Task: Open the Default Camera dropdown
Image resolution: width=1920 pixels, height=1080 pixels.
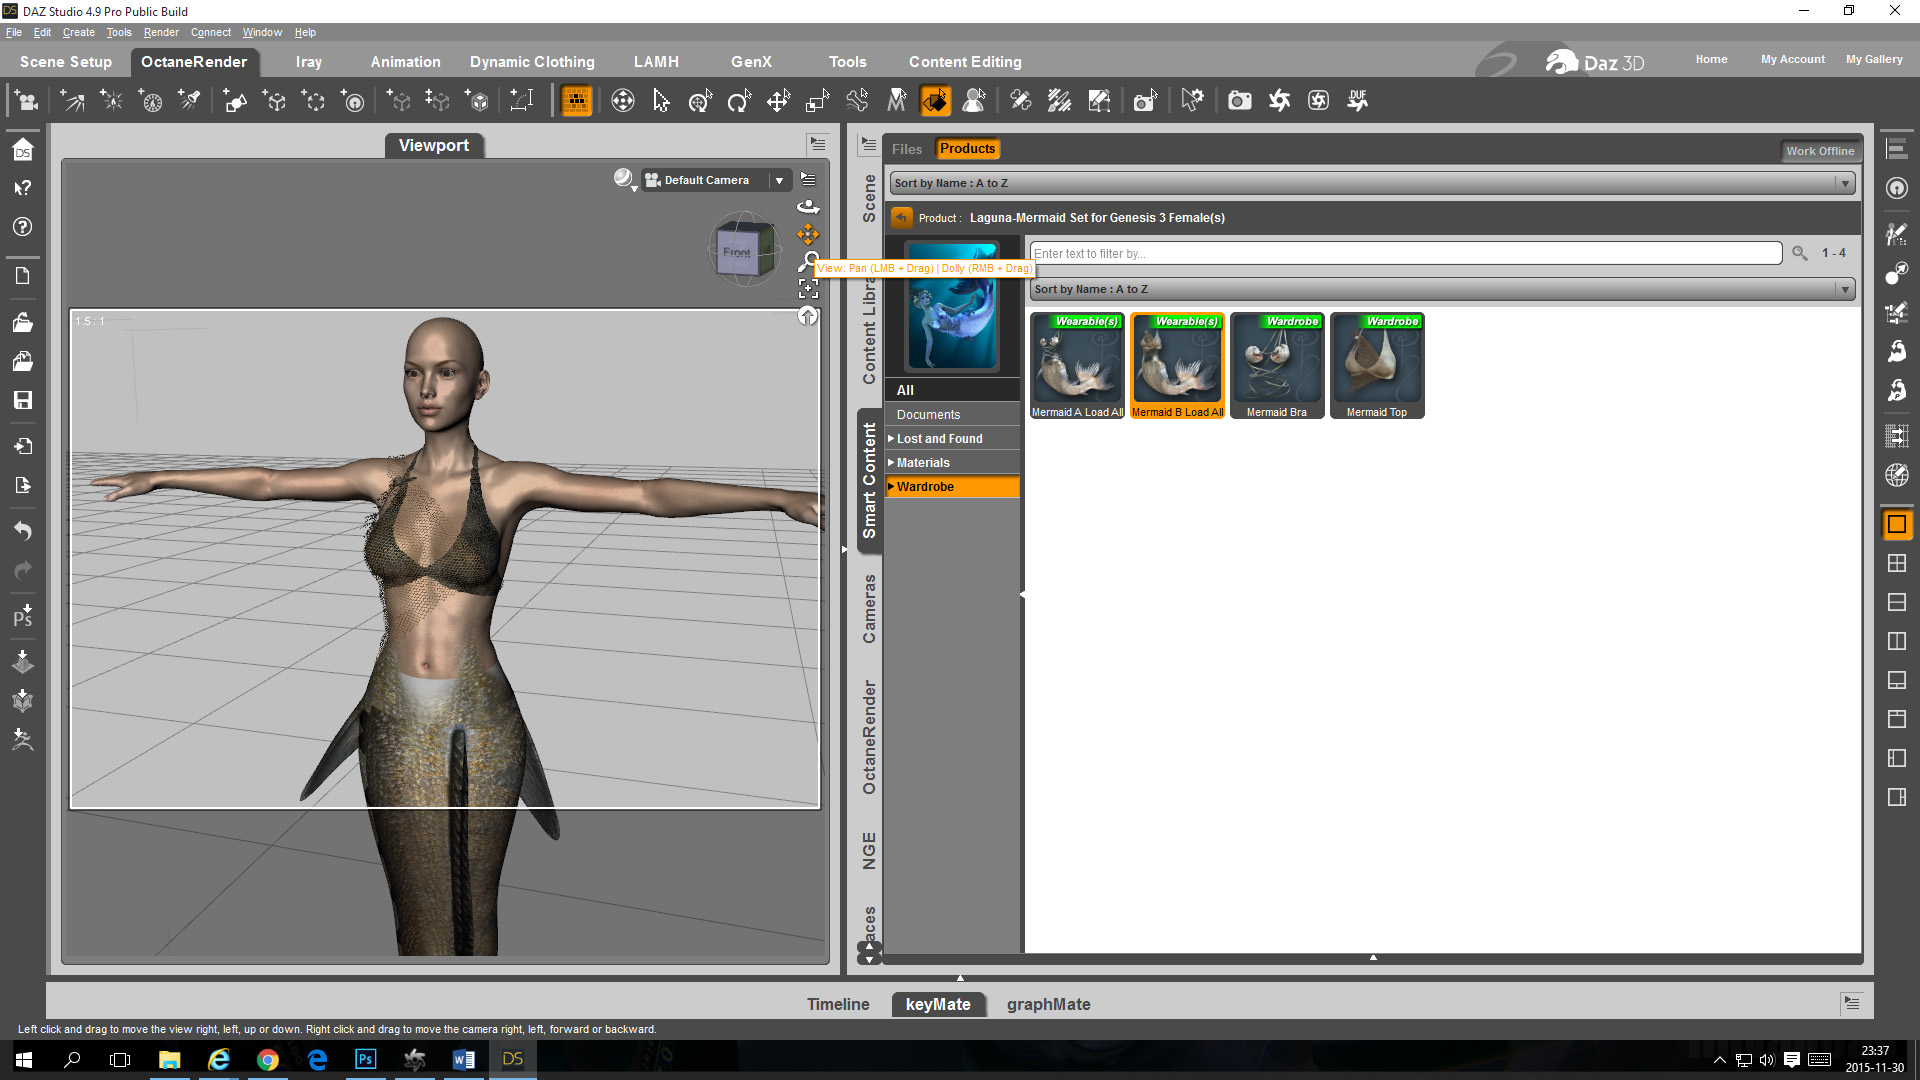Action: coord(779,180)
